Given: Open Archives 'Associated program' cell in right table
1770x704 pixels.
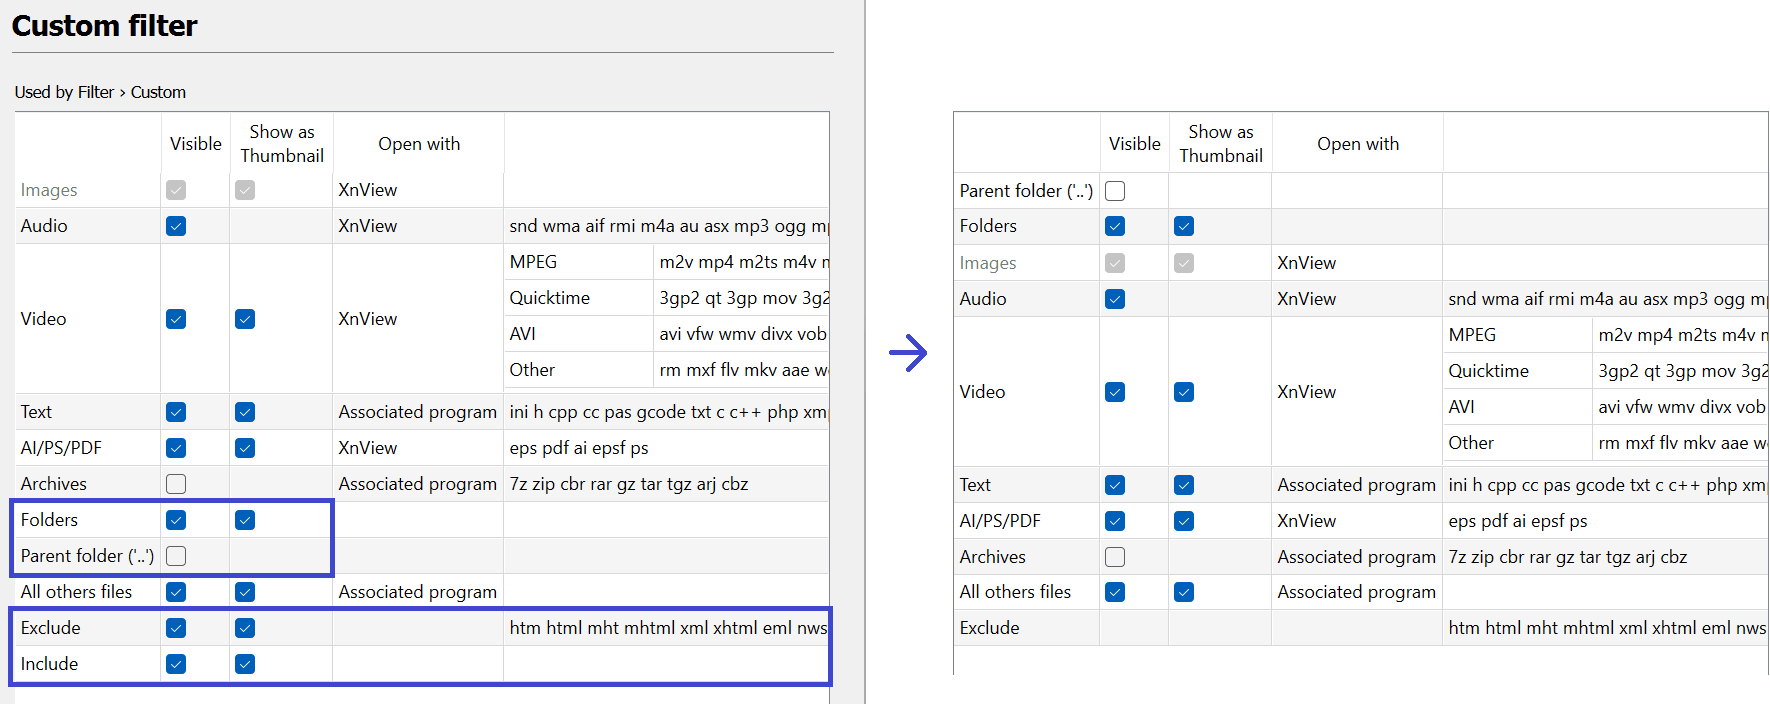Looking at the screenshot, I should (1356, 557).
